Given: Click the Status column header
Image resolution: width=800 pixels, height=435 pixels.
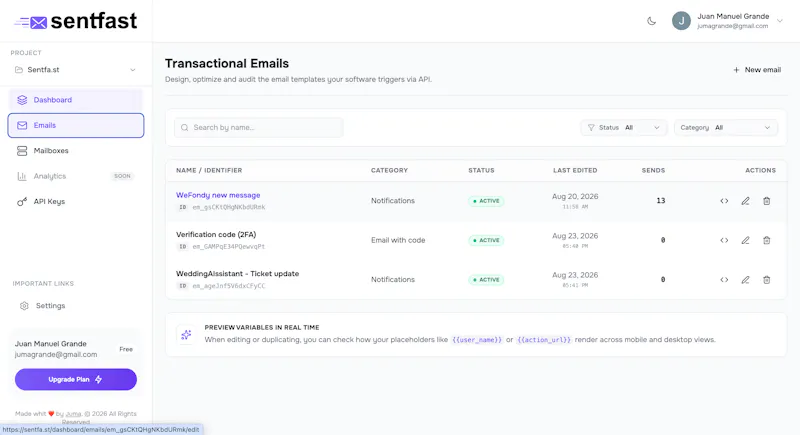Looking at the screenshot, I should pos(481,170).
